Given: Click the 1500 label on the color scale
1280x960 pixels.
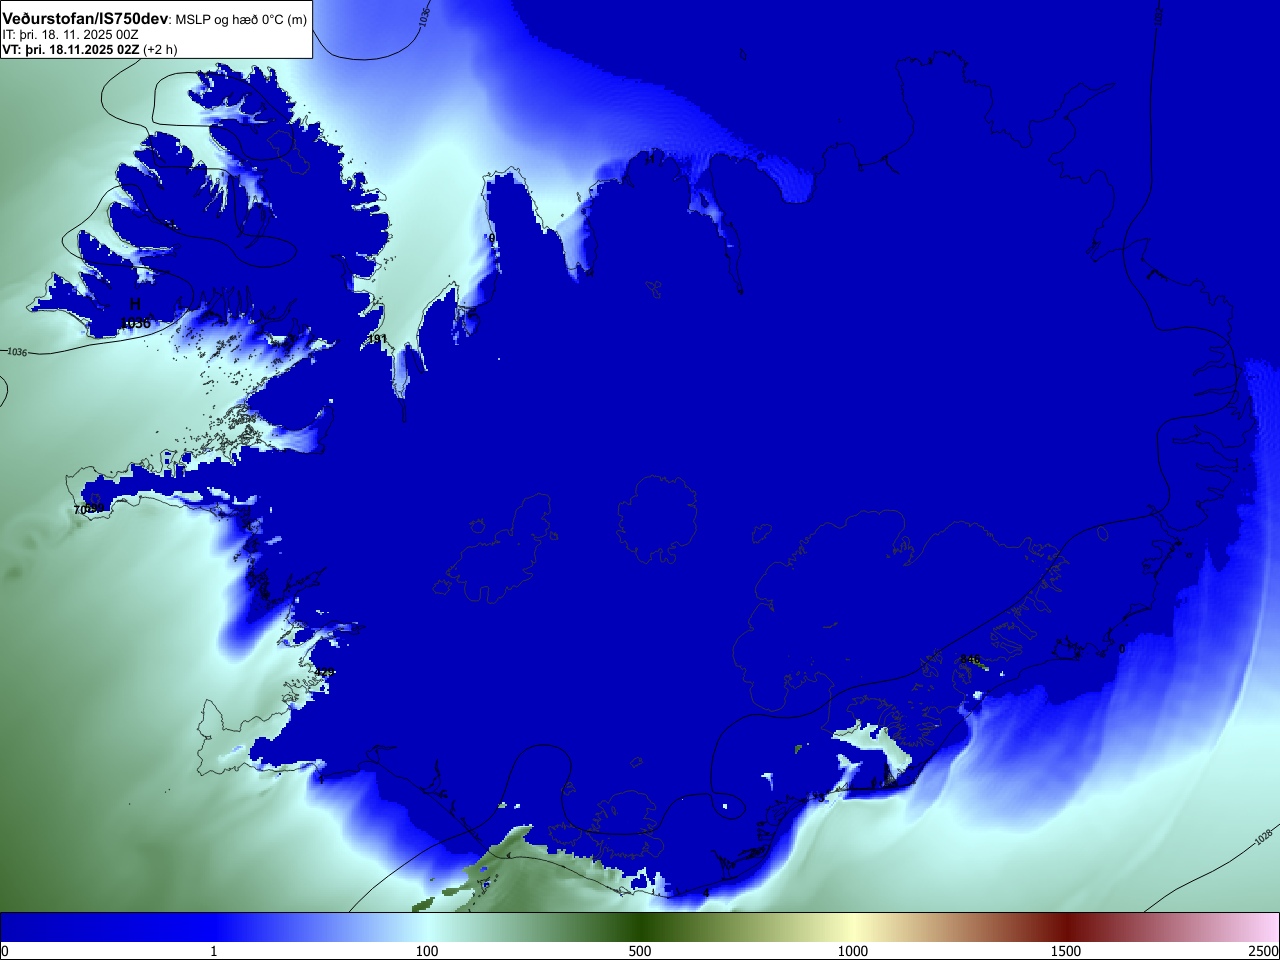Looking at the screenshot, I should [1066, 951].
